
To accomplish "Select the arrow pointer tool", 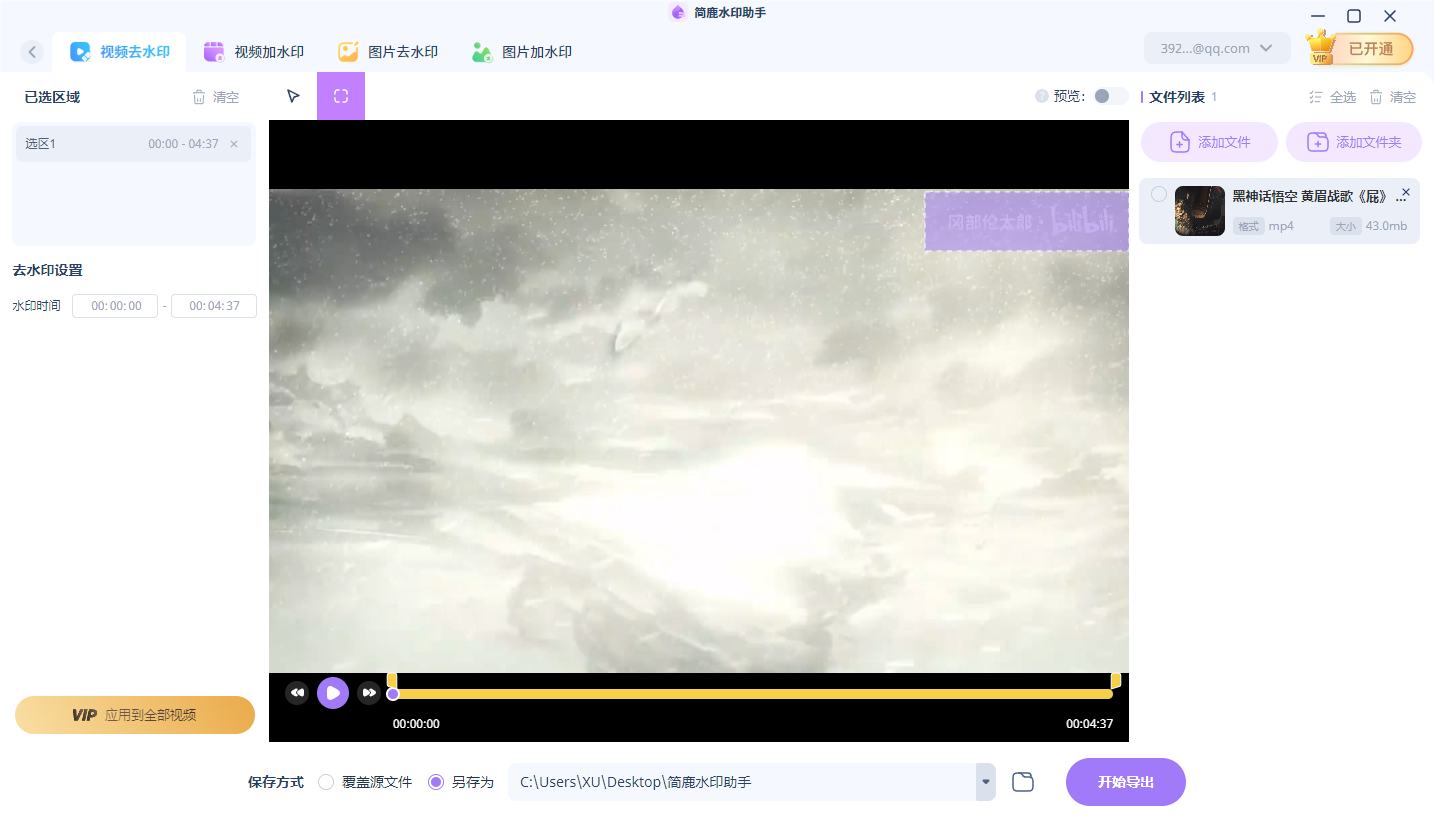I will [293, 96].
